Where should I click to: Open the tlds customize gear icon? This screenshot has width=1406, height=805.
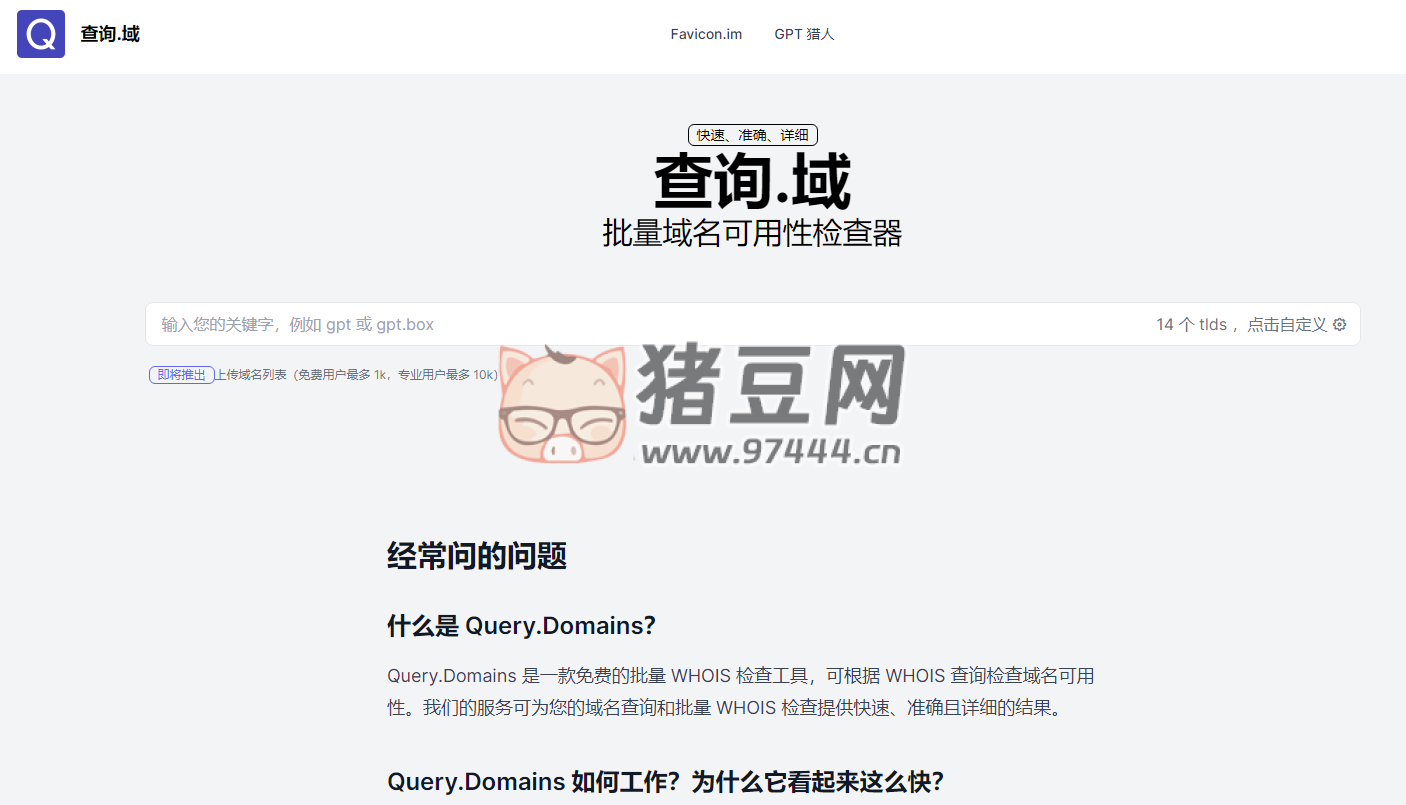point(1340,325)
